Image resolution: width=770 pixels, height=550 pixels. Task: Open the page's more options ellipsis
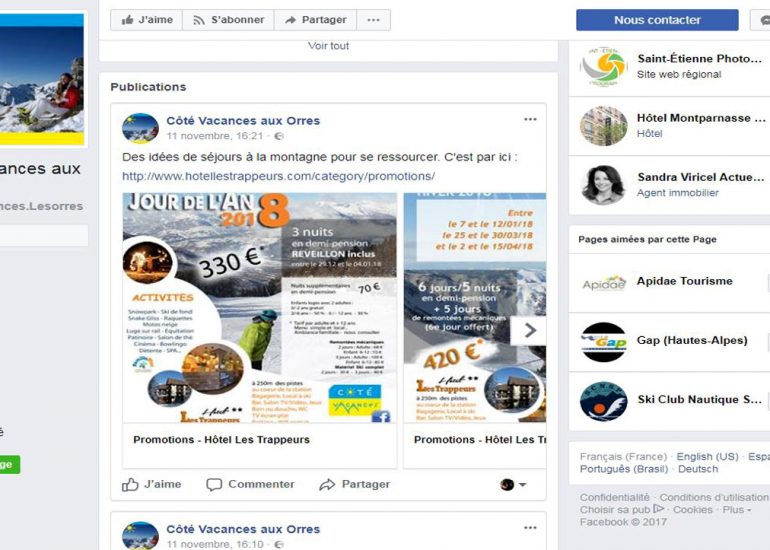coord(373,20)
